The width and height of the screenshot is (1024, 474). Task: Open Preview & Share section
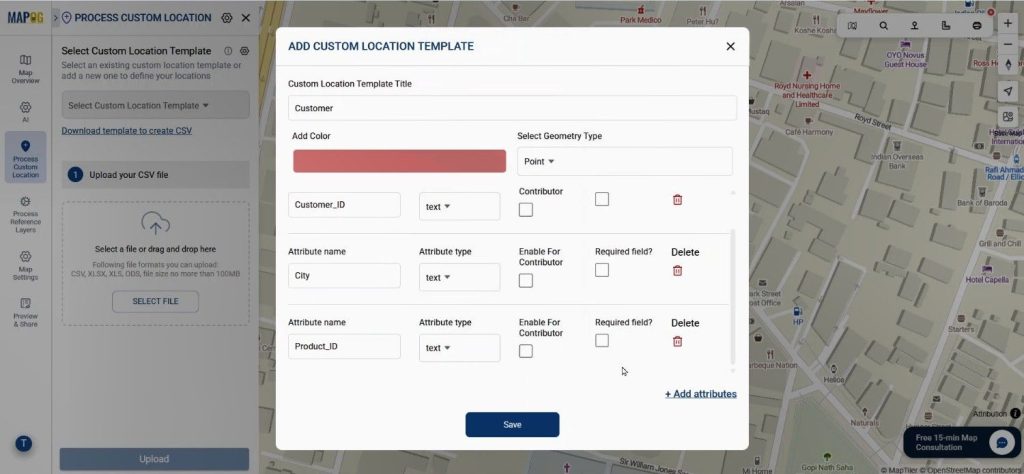(25, 313)
